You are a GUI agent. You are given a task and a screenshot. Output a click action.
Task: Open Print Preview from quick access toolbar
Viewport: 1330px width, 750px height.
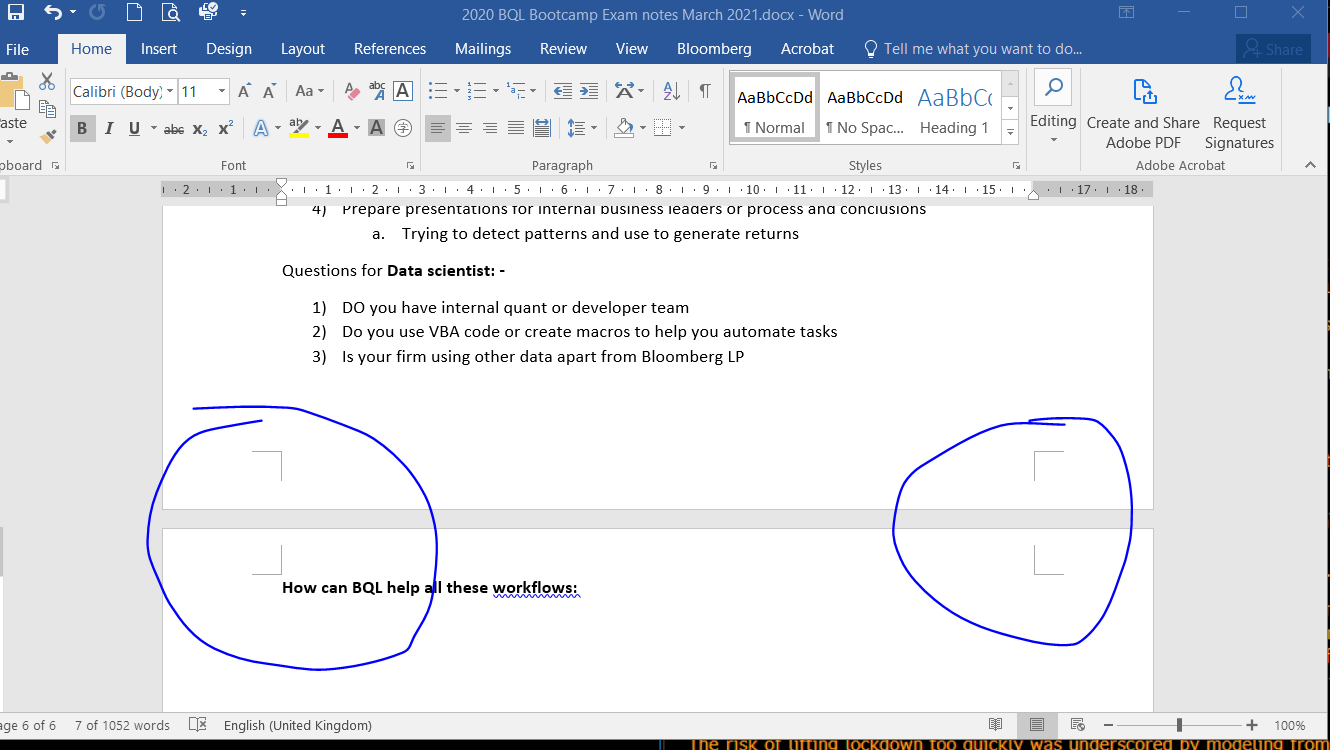tap(170, 13)
